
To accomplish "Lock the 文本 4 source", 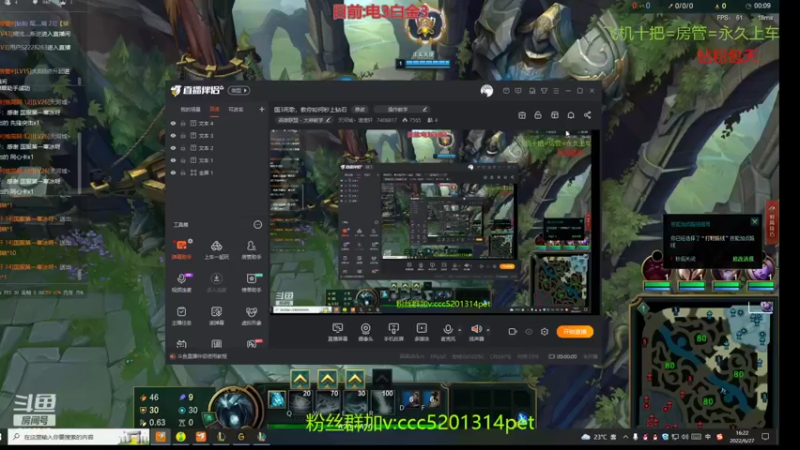I will click(183, 123).
